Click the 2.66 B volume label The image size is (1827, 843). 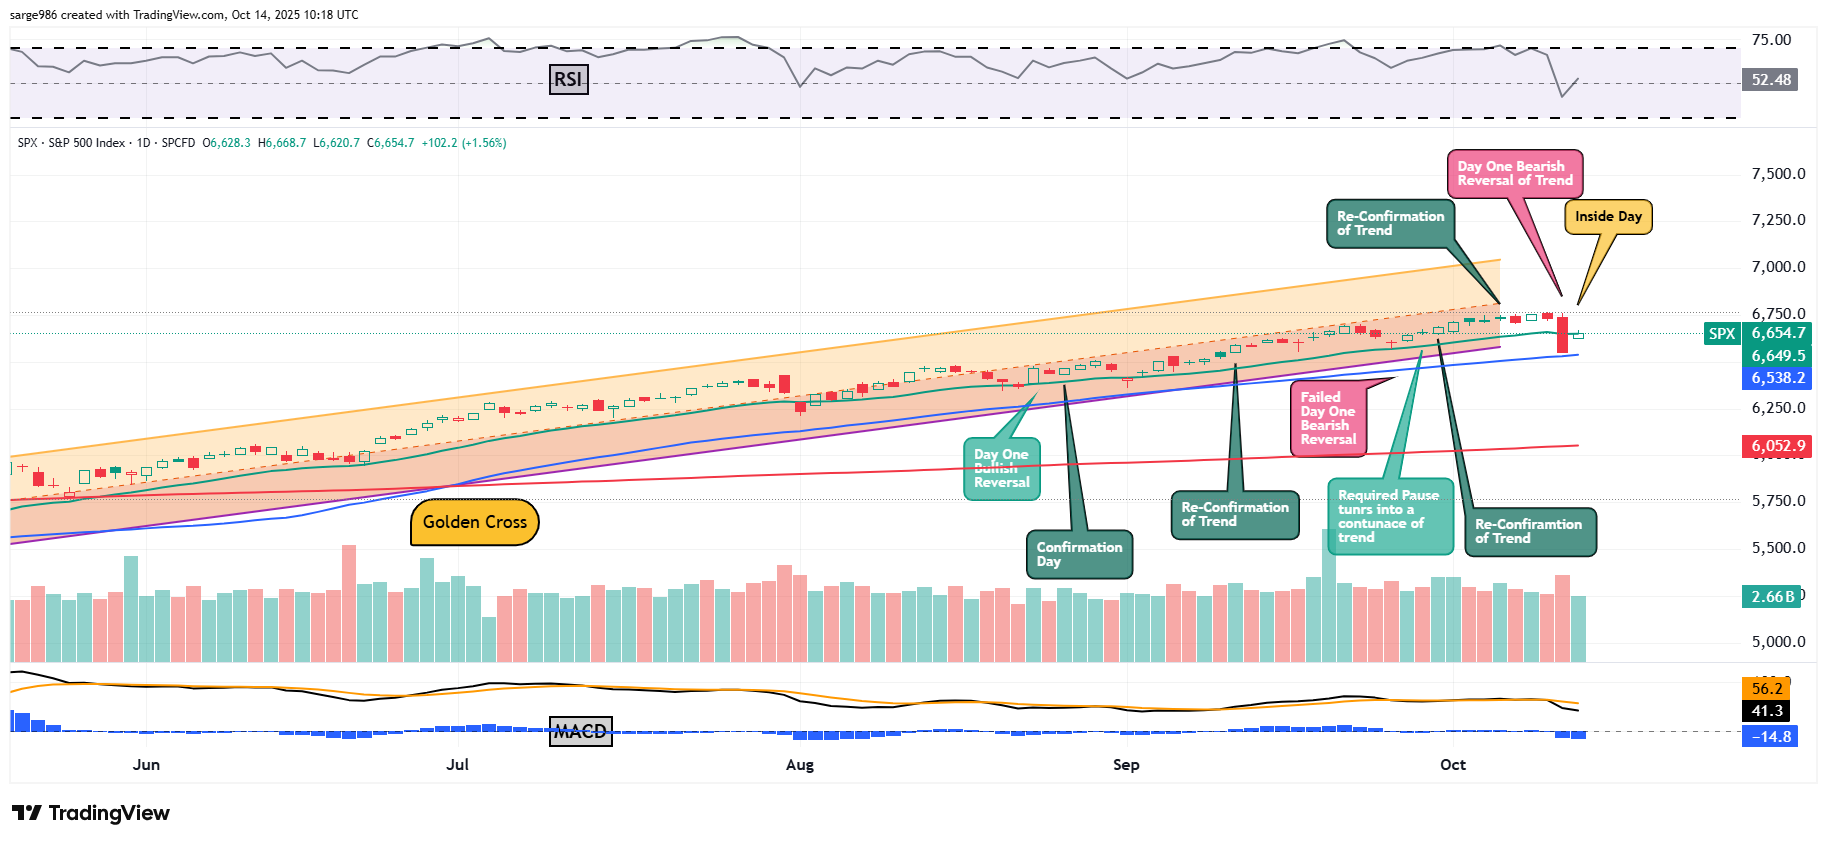click(x=1772, y=597)
